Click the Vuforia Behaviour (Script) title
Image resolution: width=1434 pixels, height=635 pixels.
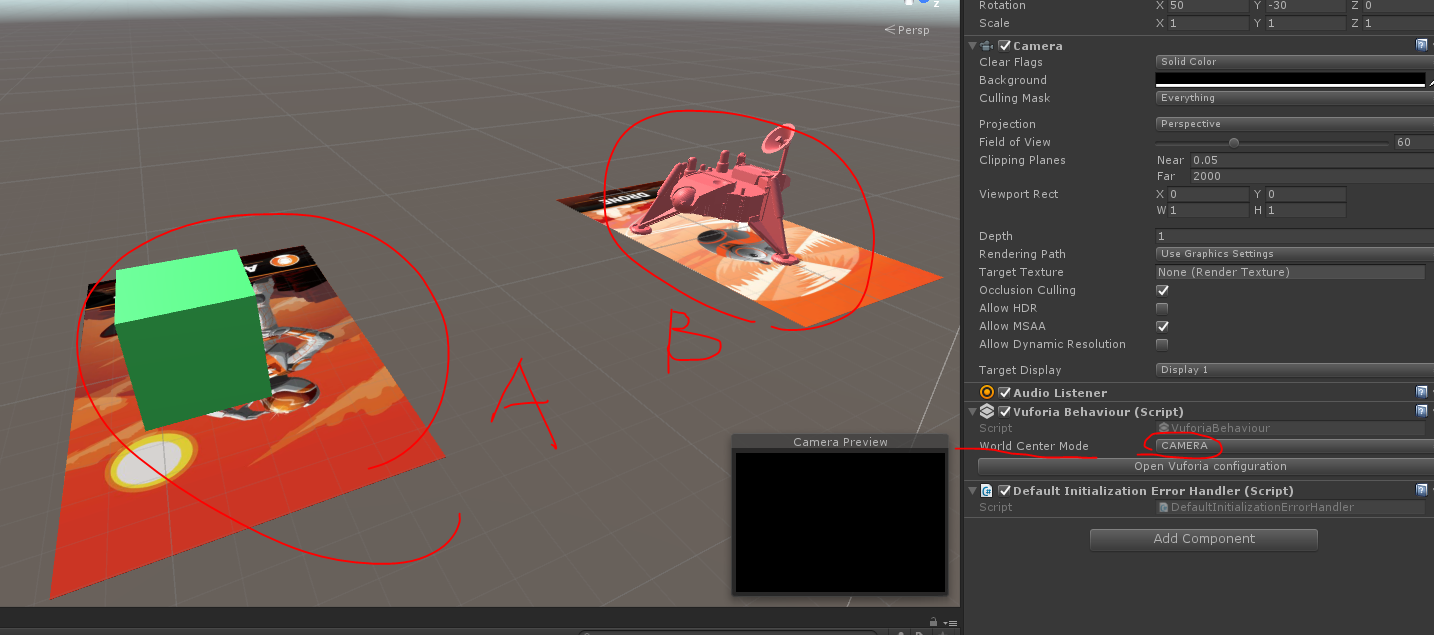click(x=1098, y=412)
